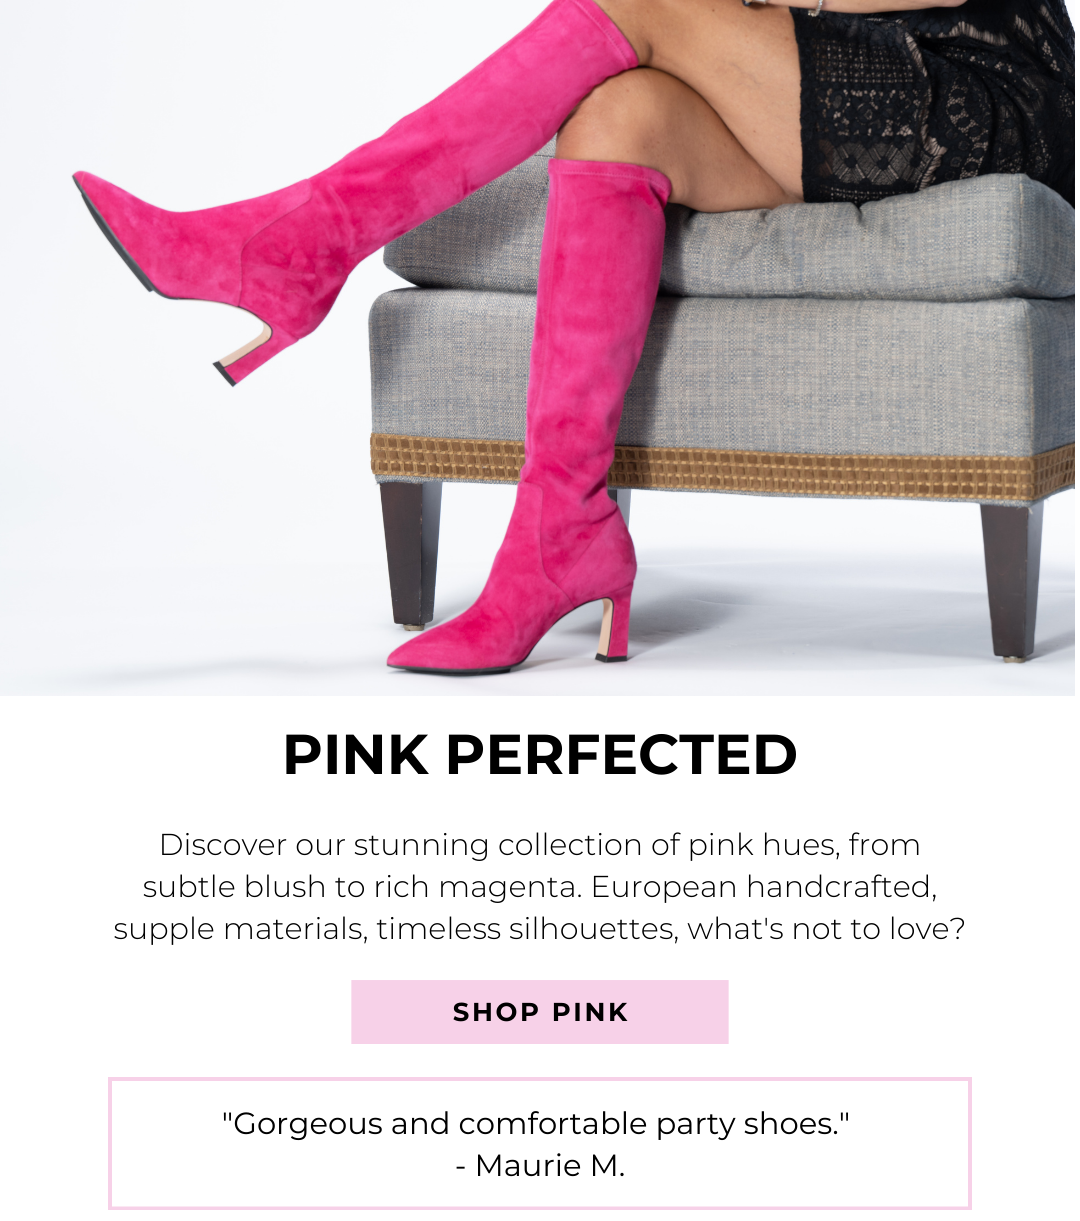Click the collection description paragraph
Viewport: 1080px width, 1221px height.
coord(540,886)
